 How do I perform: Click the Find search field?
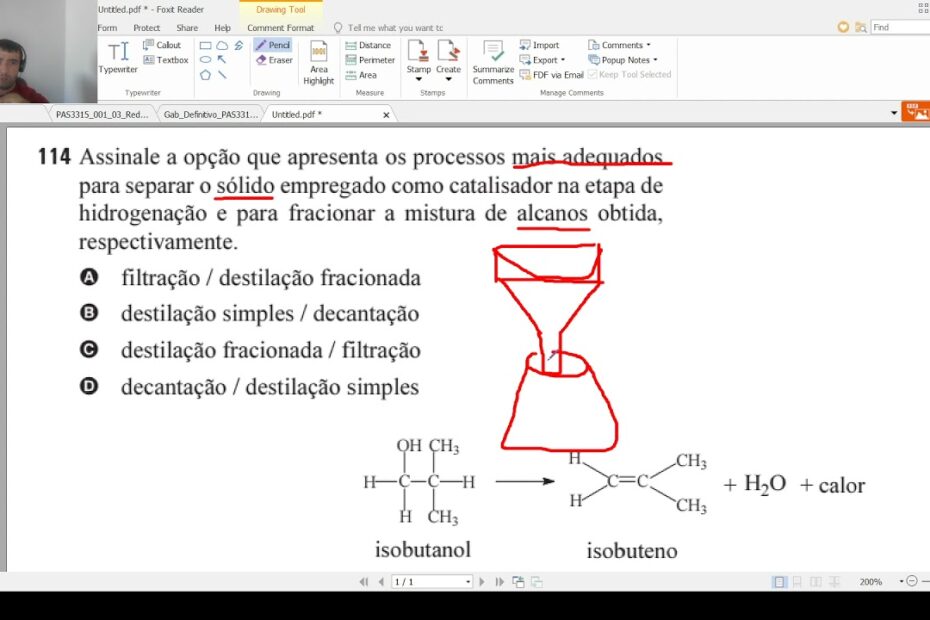click(x=898, y=27)
